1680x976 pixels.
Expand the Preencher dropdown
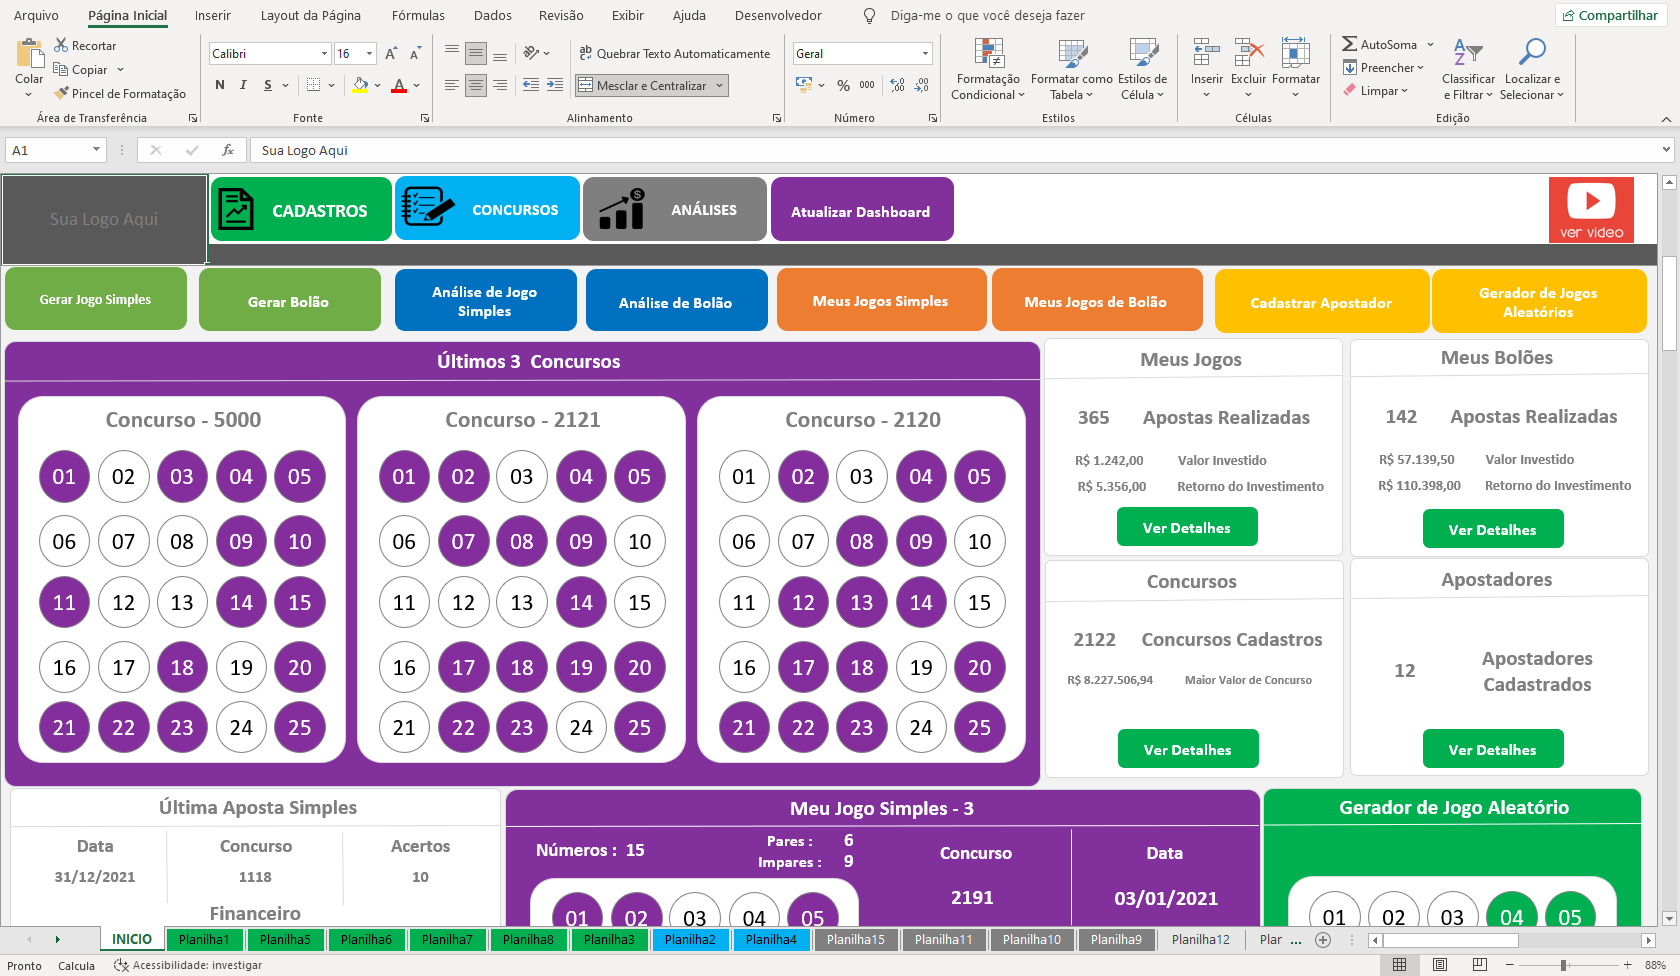[x=1420, y=68]
